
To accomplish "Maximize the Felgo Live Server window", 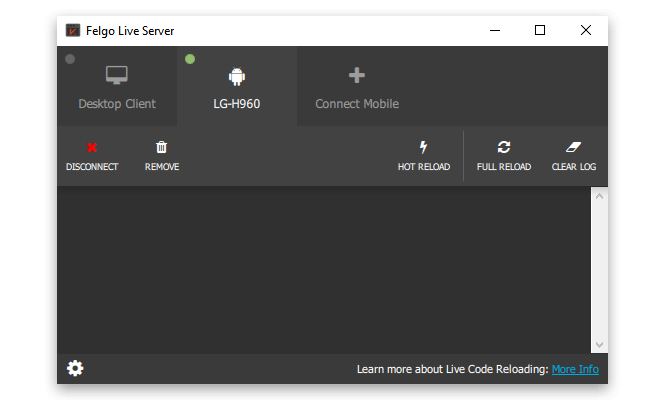I will pyautogui.click(x=540, y=30).
